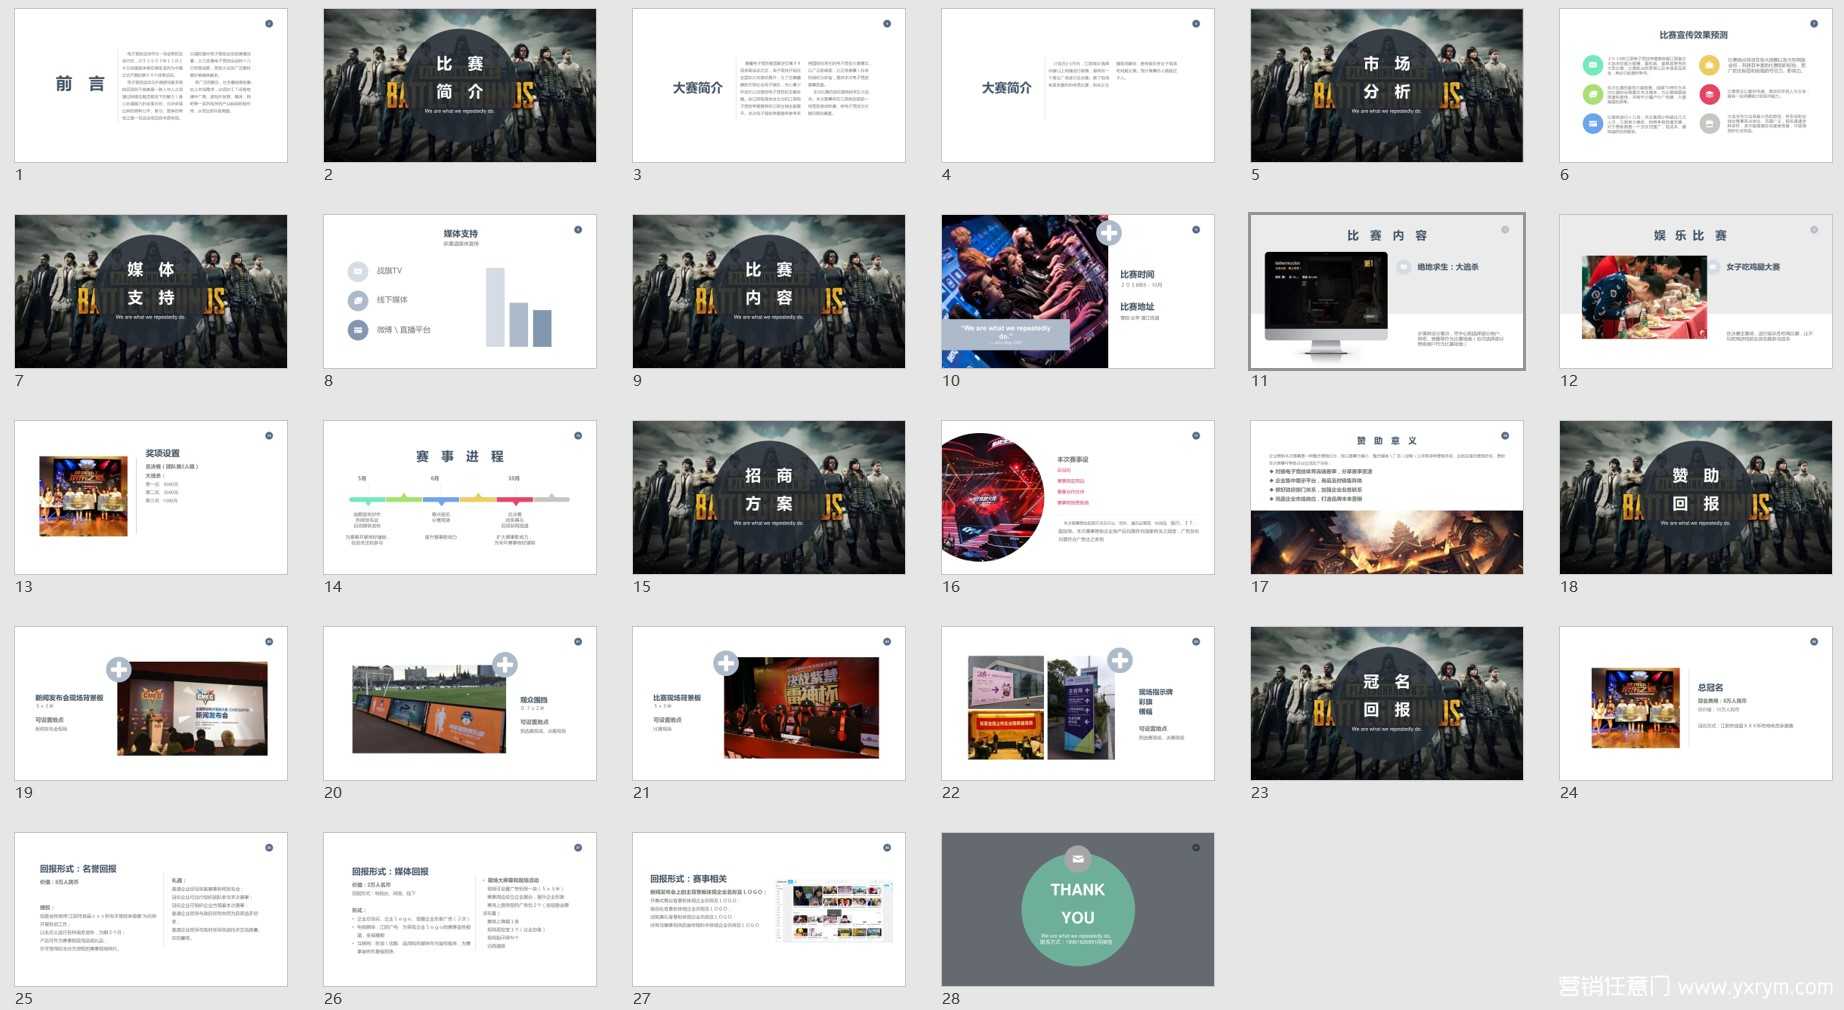Select slide 17 thumbnail 赞助意义

point(1387,497)
